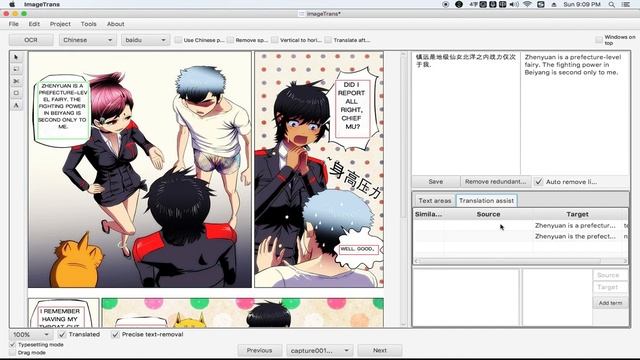Select the rectangle shape tool
This screenshot has width=640, height=360.
[16, 93]
